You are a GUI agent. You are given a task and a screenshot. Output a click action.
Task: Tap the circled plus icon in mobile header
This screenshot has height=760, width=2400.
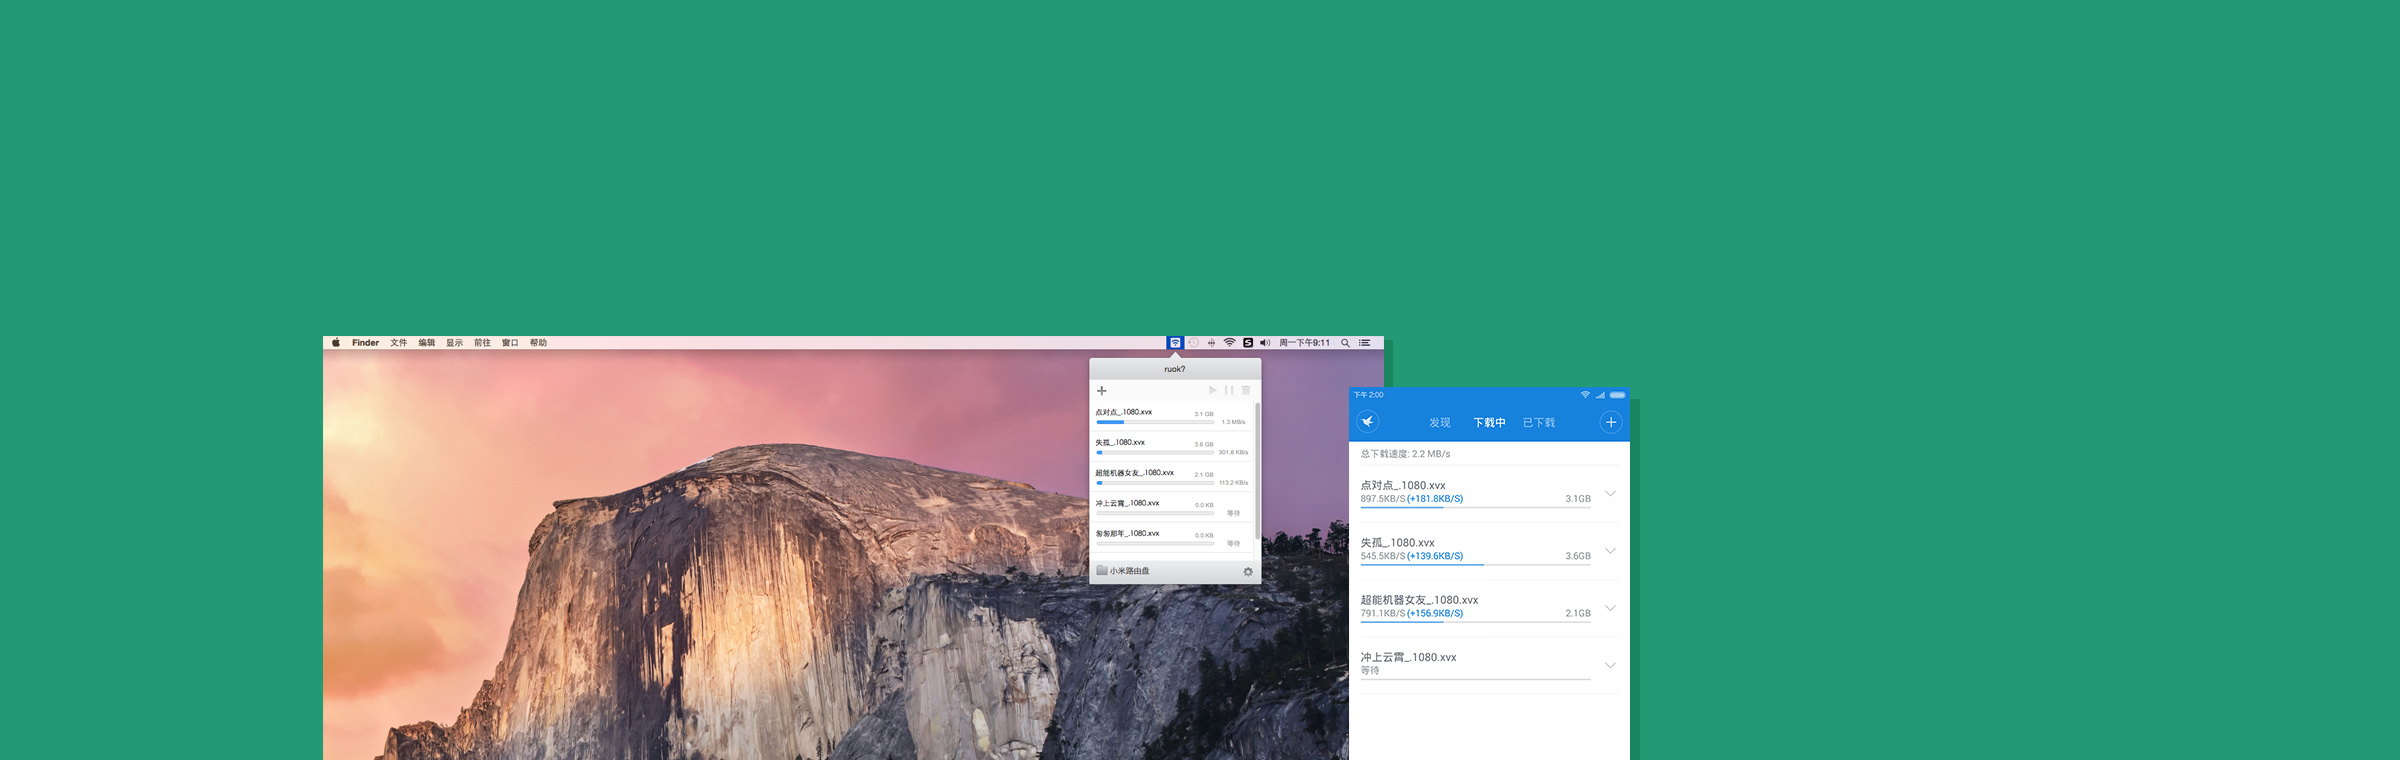pyautogui.click(x=1610, y=422)
